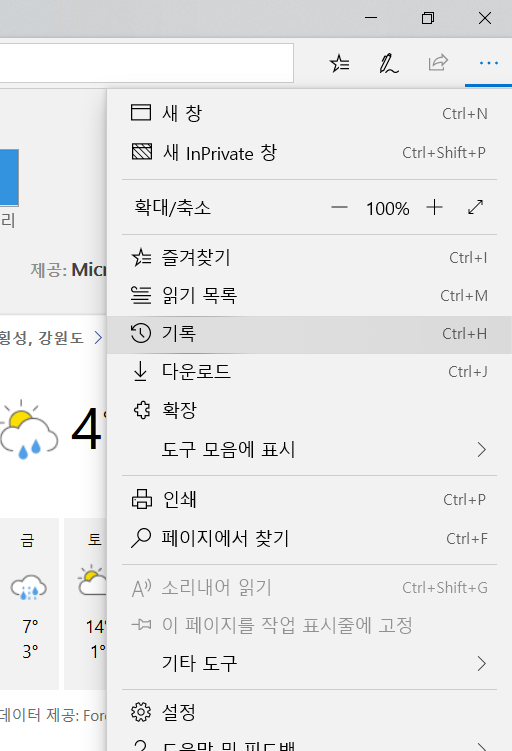Click the history clock icon
The height and width of the screenshot is (751, 512).
[x=141, y=333]
